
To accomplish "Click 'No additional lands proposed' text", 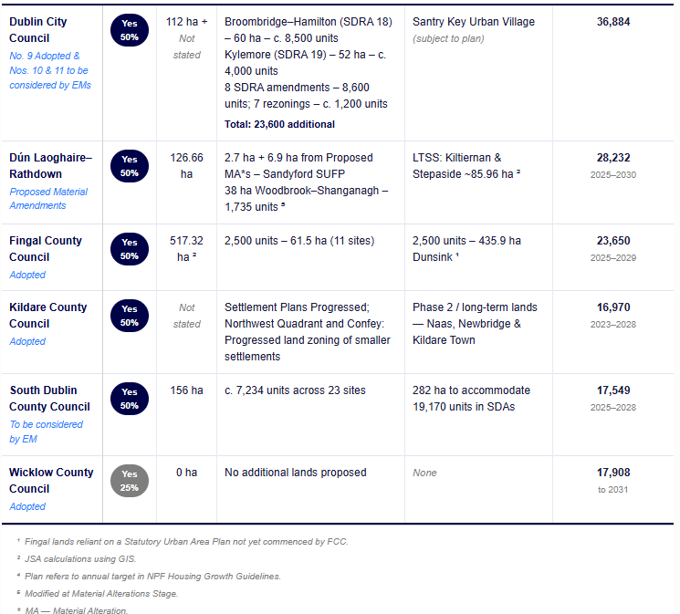I will (295, 472).
